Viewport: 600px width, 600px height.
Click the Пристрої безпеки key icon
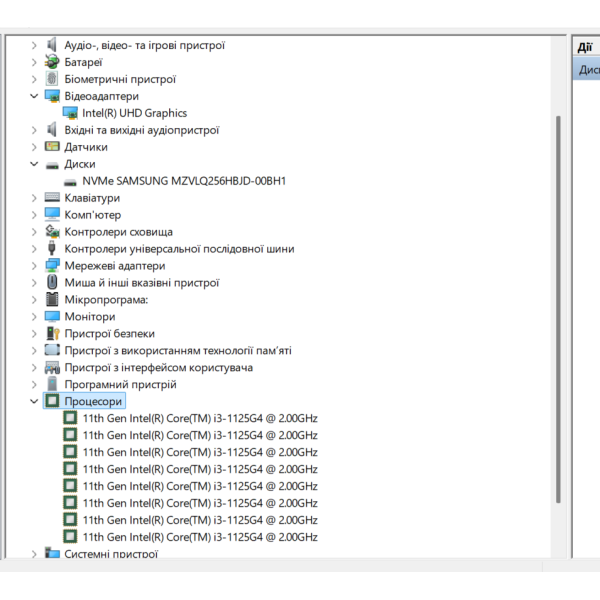(x=52, y=333)
